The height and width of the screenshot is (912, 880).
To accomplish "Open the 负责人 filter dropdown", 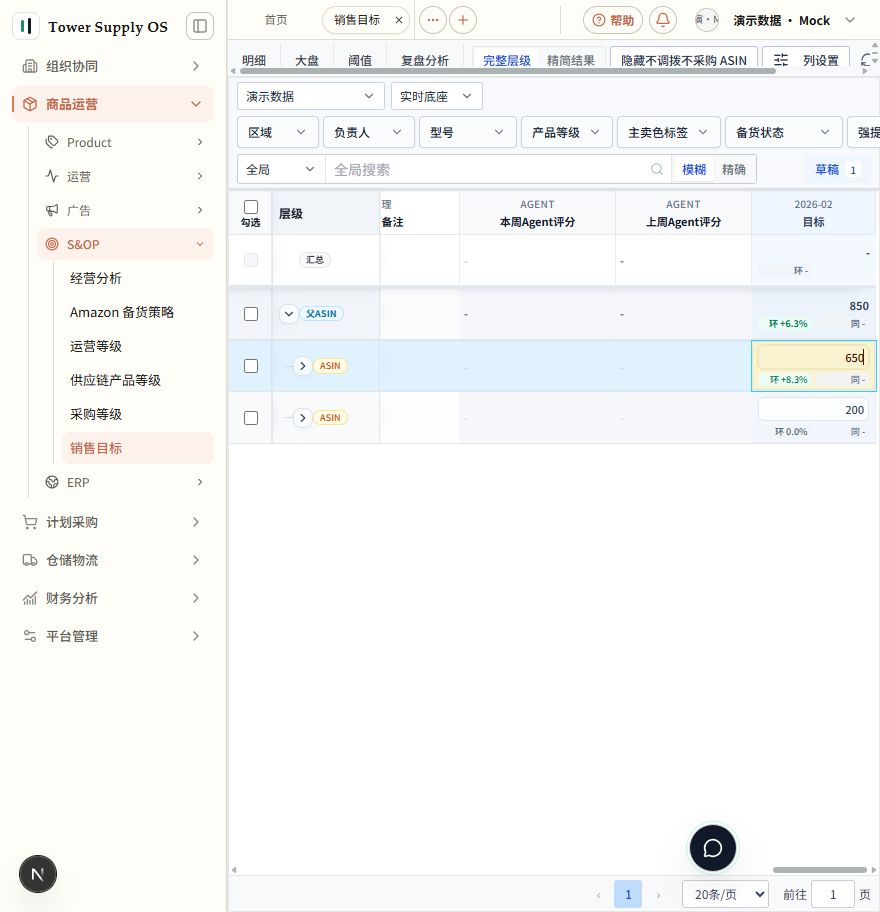I will click(x=368, y=132).
